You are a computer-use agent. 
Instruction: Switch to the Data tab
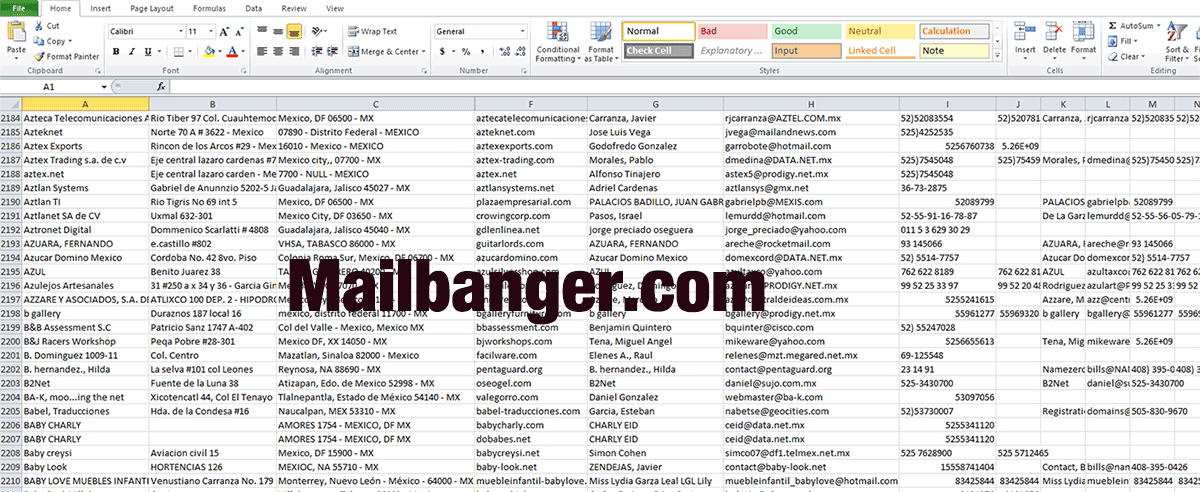tap(254, 8)
